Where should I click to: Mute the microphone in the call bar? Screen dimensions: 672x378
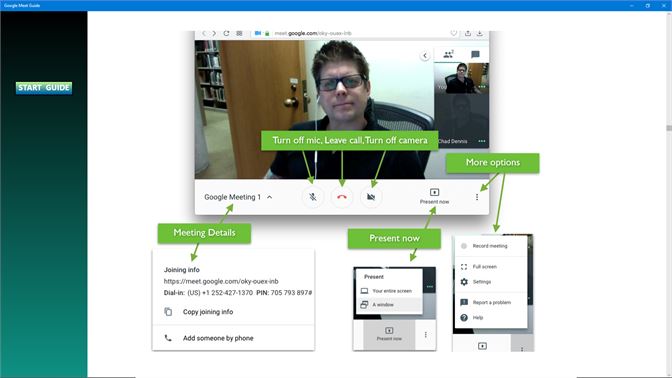[x=313, y=197]
